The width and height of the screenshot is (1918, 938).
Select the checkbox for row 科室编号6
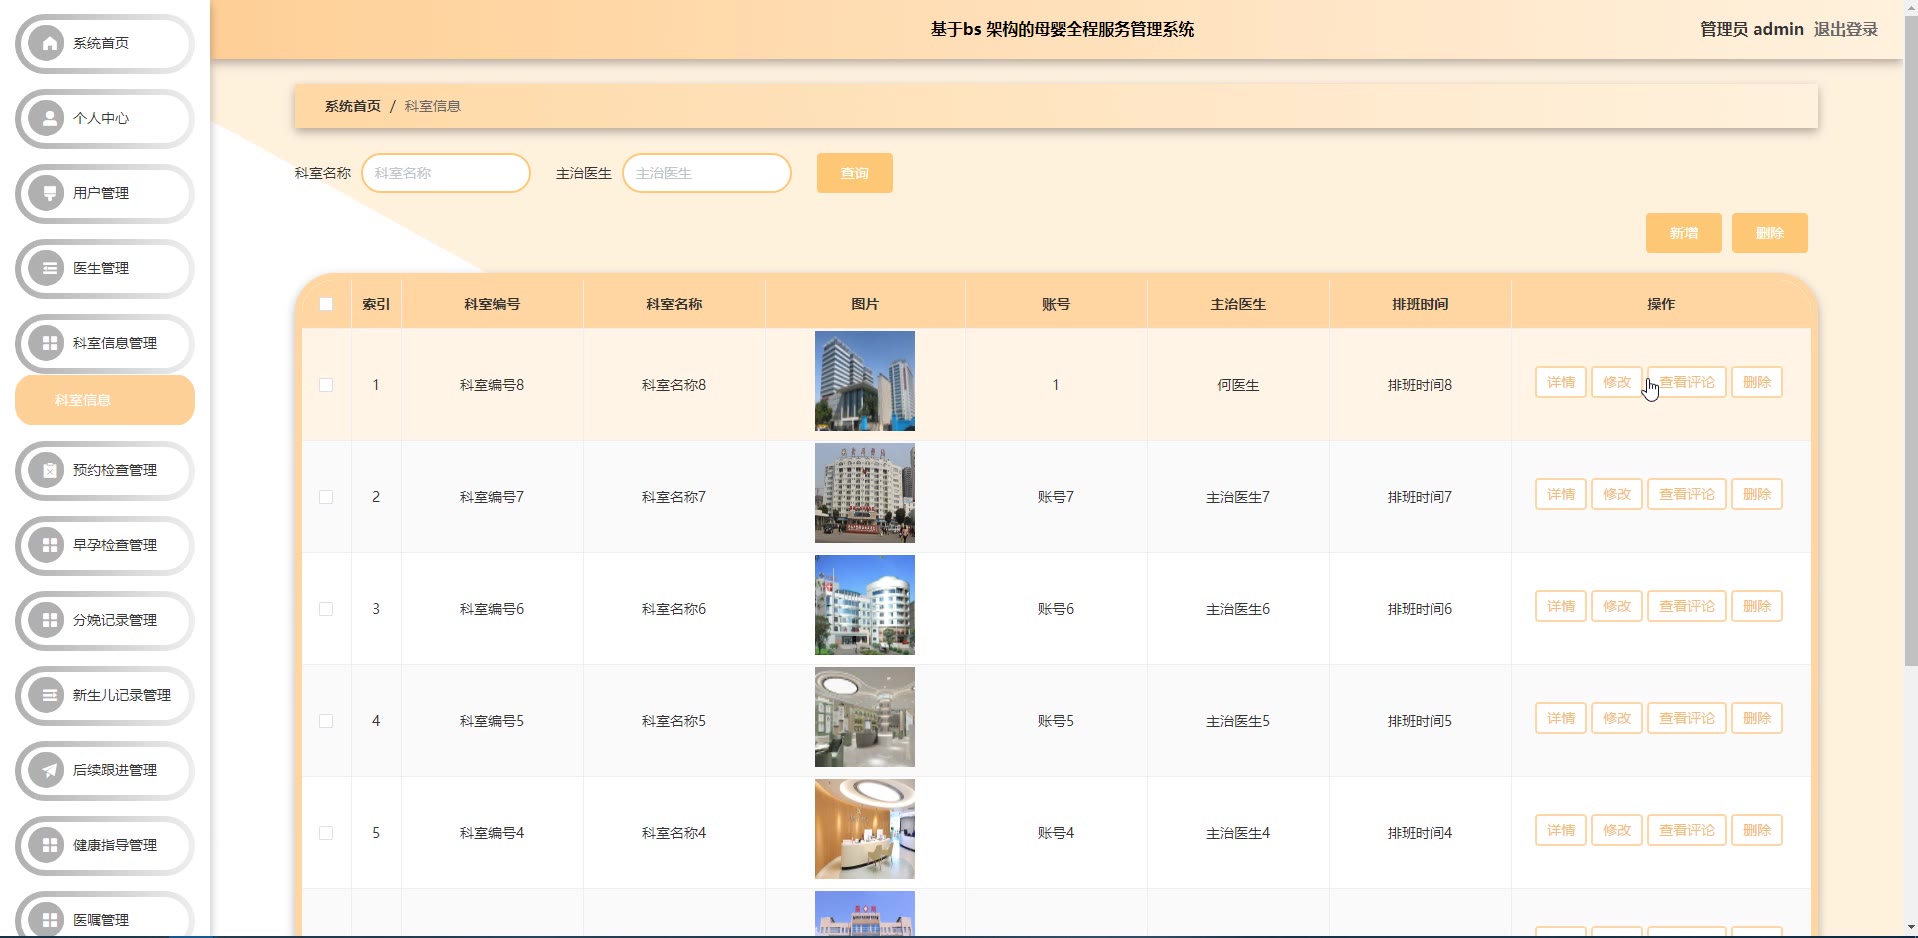[x=326, y=609]
